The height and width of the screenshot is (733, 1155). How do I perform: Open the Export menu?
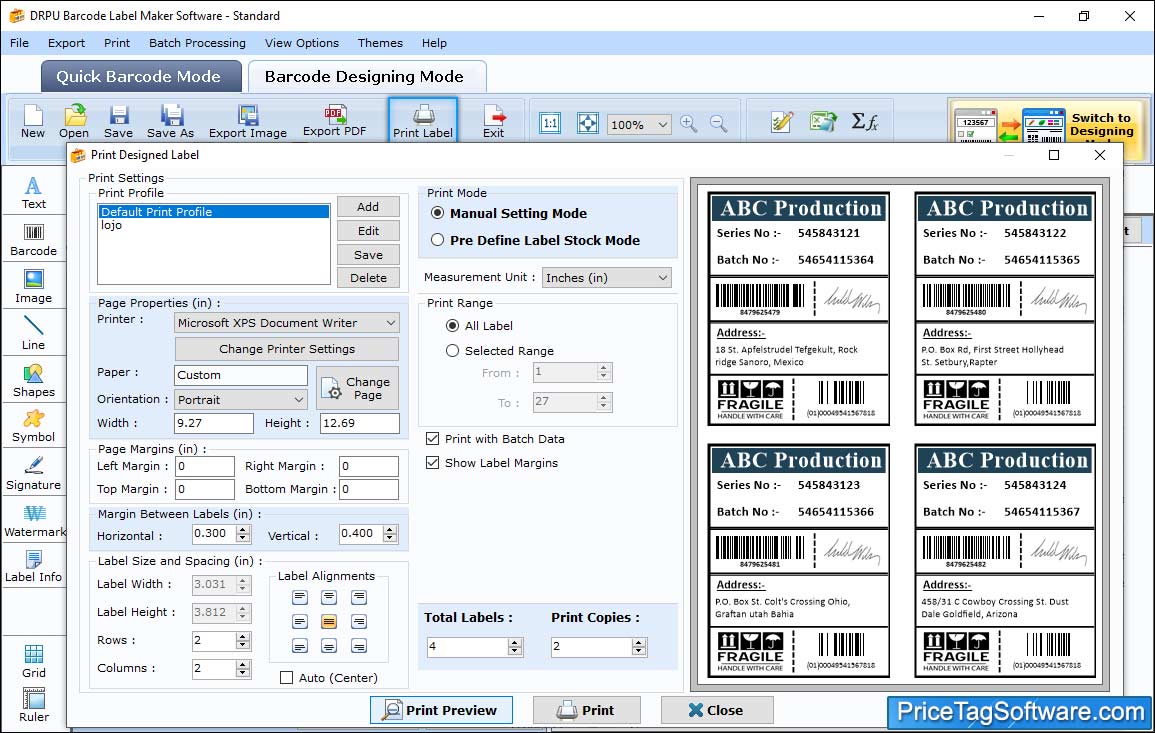[x=66, y=43]
